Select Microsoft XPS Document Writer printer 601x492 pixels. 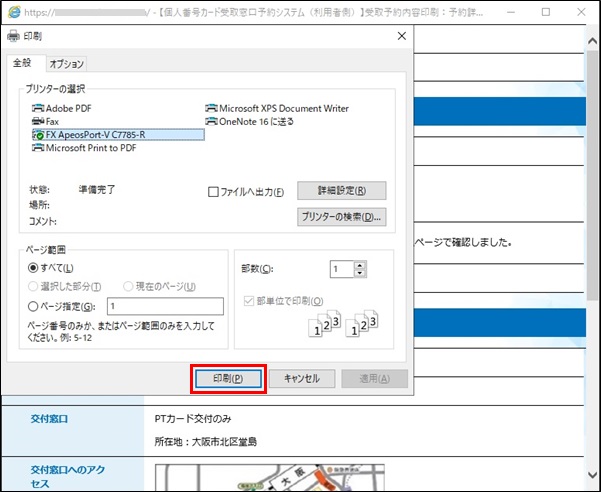coord(284,108)
